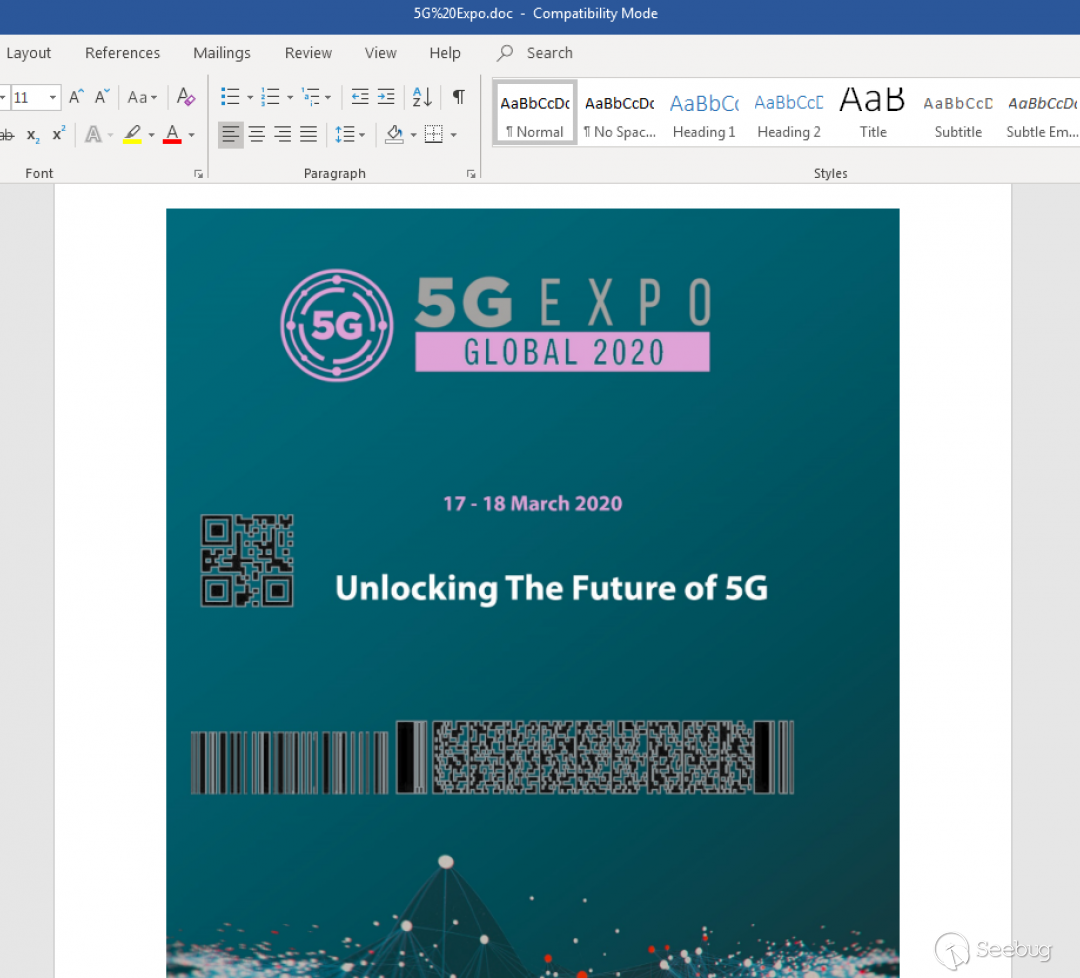This screenshot has height=978, width=1080.
Task: Apply bulleted list formatting
Action: [x=230, y=97]
